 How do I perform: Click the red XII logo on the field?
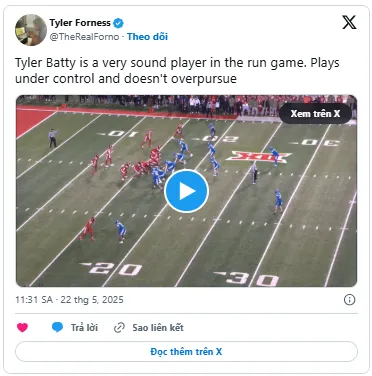pyautogui.click(x=259, y=157)
